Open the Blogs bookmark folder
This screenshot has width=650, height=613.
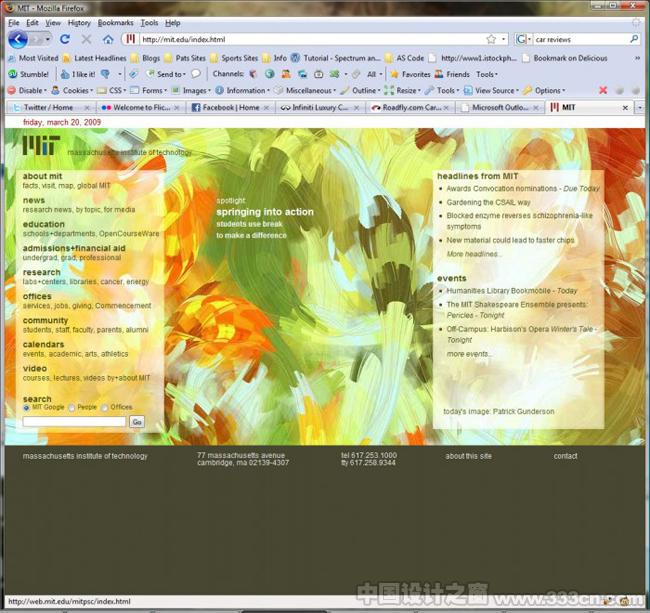[x=145, y=58]
